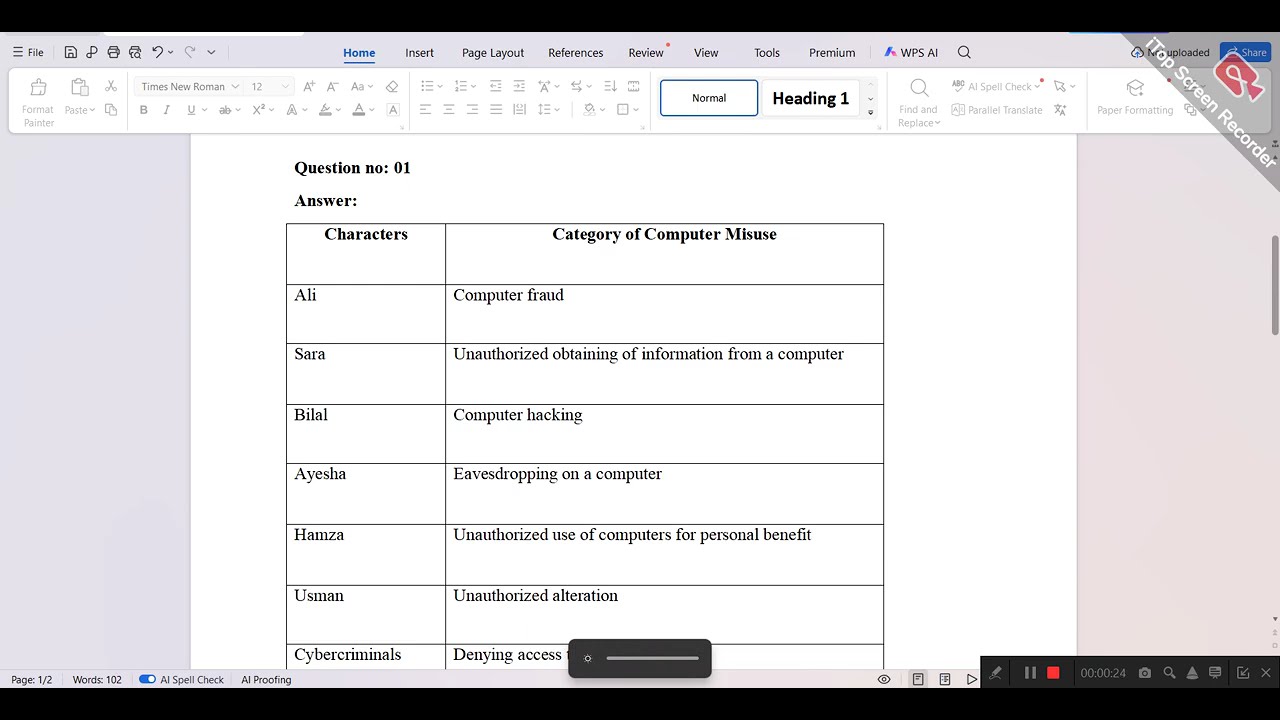Click the eye protection mode icon
Viewport: 1280px width, 720px height.
coord(884,680)
